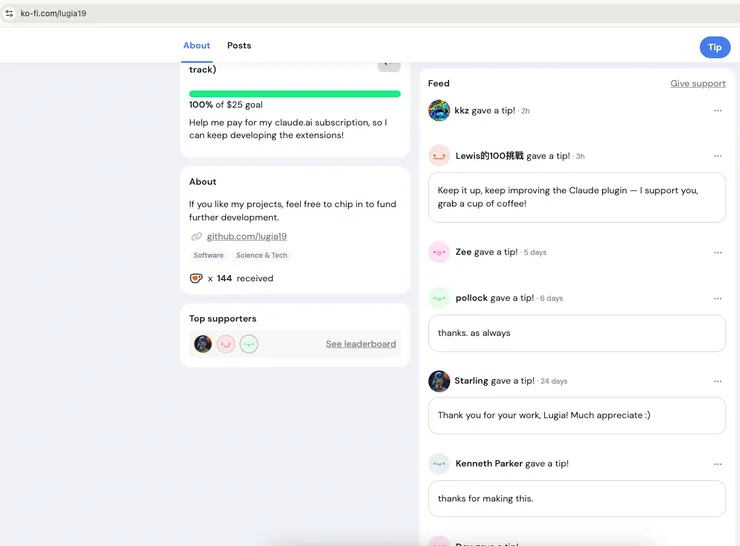The image size is (740, 546).
Task: Open the See leaderboard link
Action: tap(361, 344)
